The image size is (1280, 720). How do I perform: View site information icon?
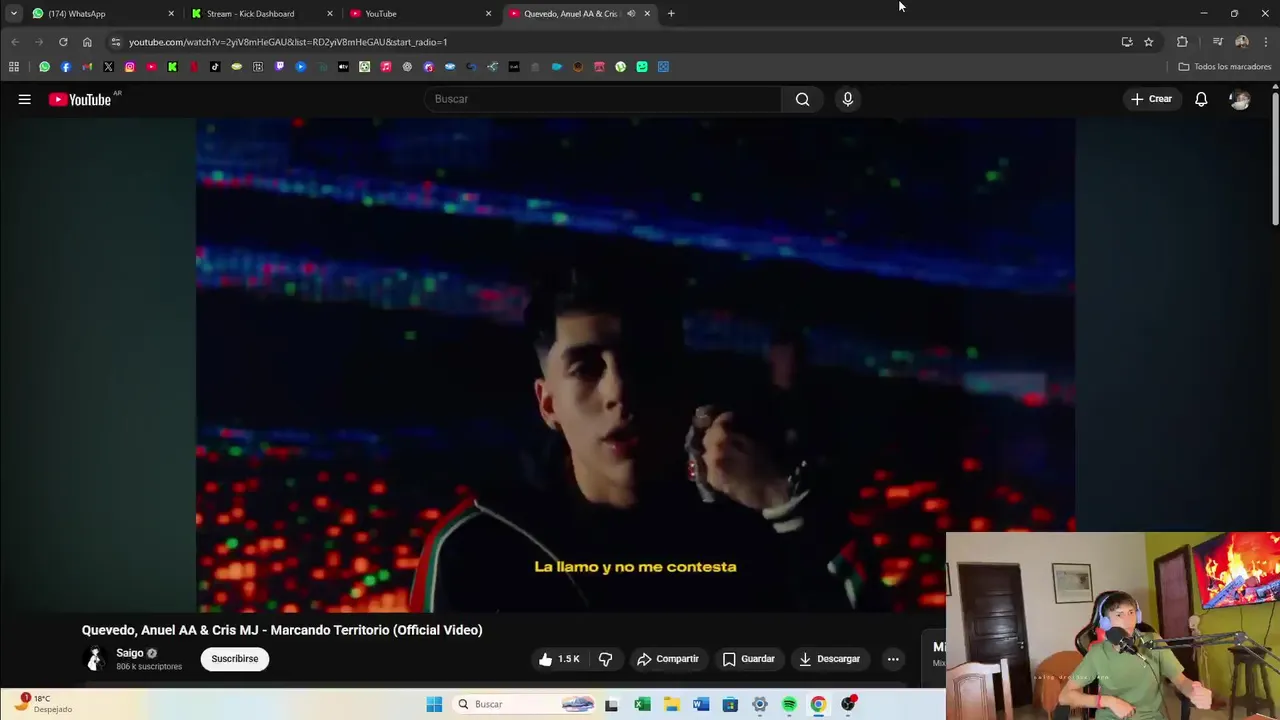[x=115, y=42]
